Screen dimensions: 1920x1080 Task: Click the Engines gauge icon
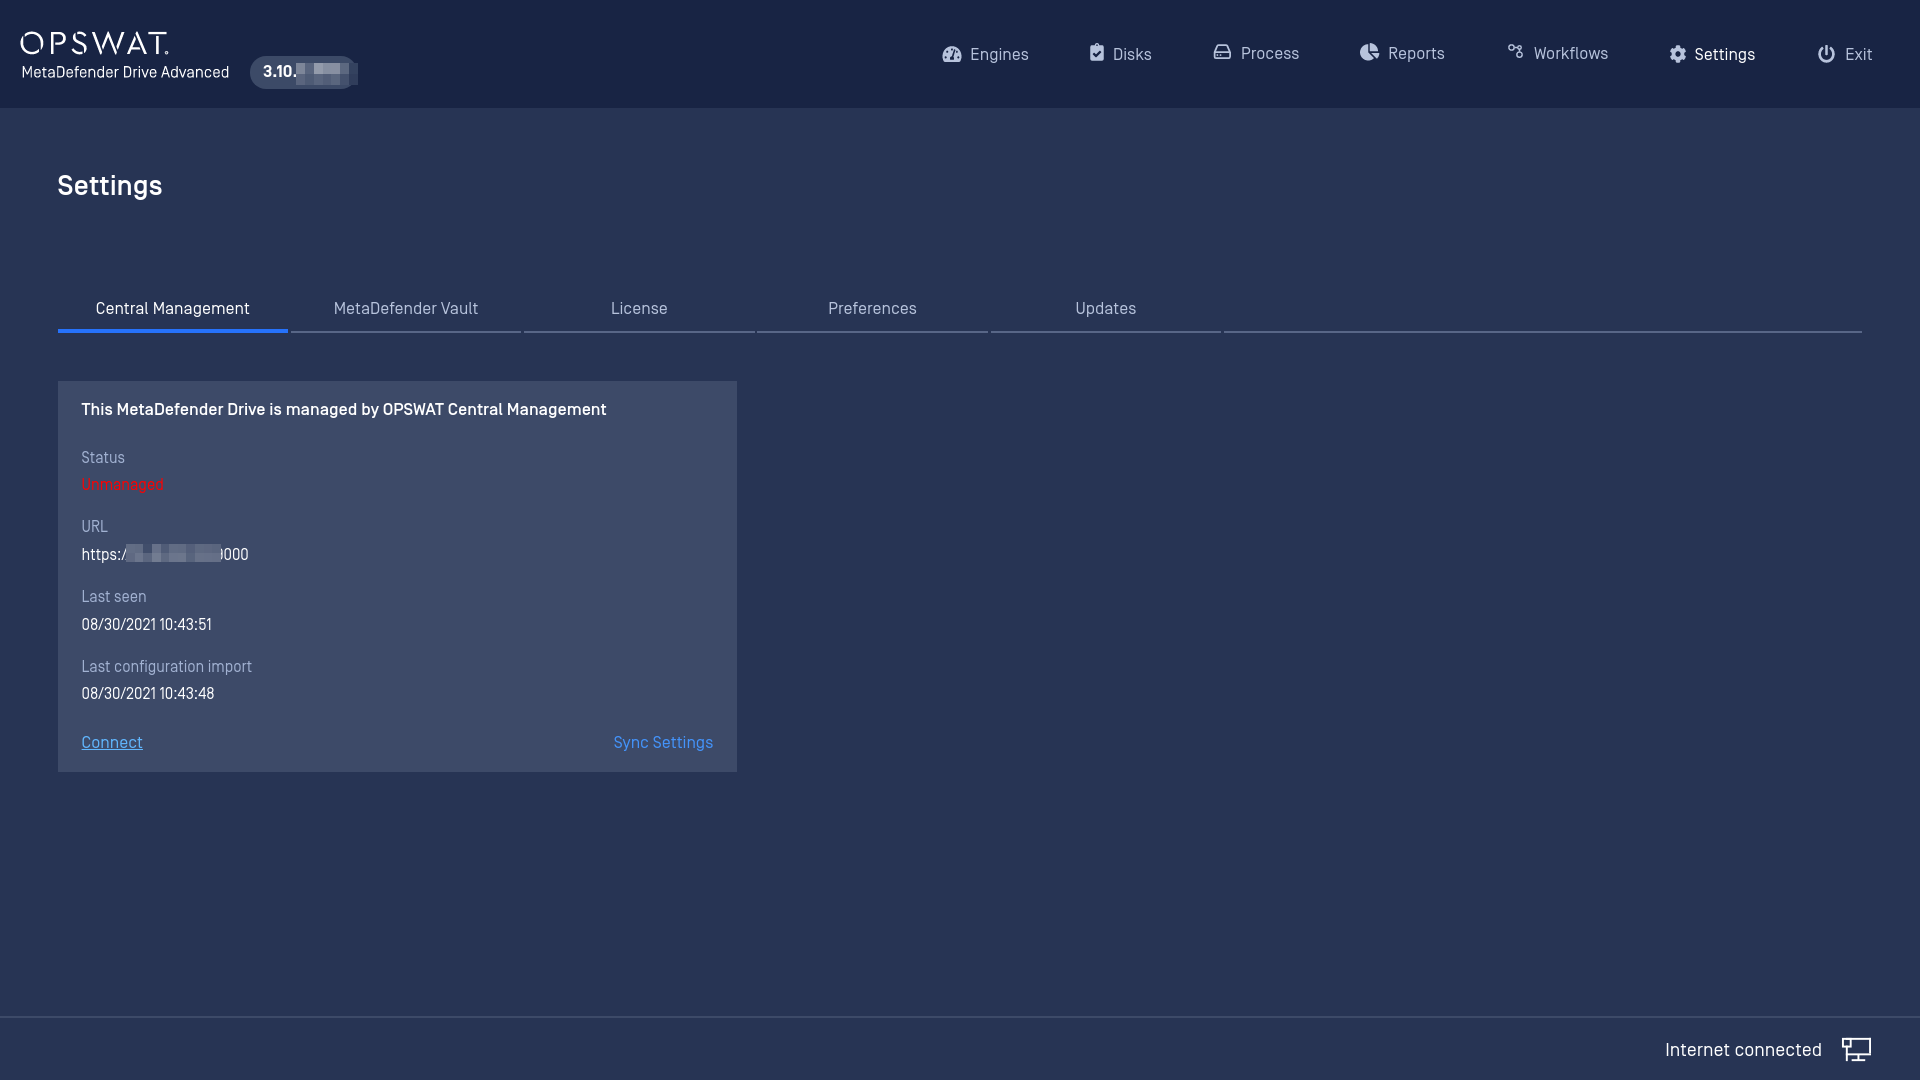951,54
